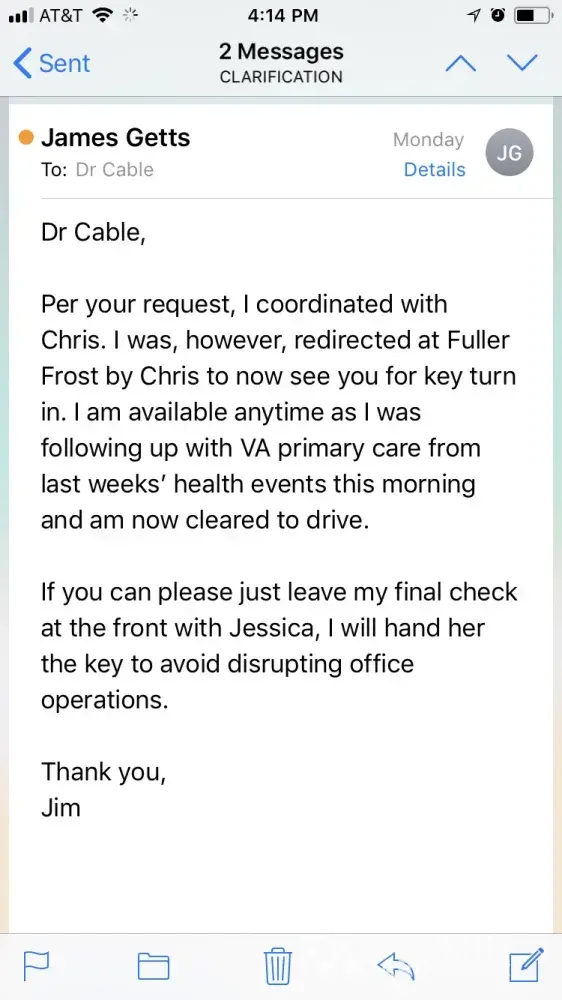Screen dimensions: 562x1000
Task: Open the Details link for sender
Action: pos(434,170)
